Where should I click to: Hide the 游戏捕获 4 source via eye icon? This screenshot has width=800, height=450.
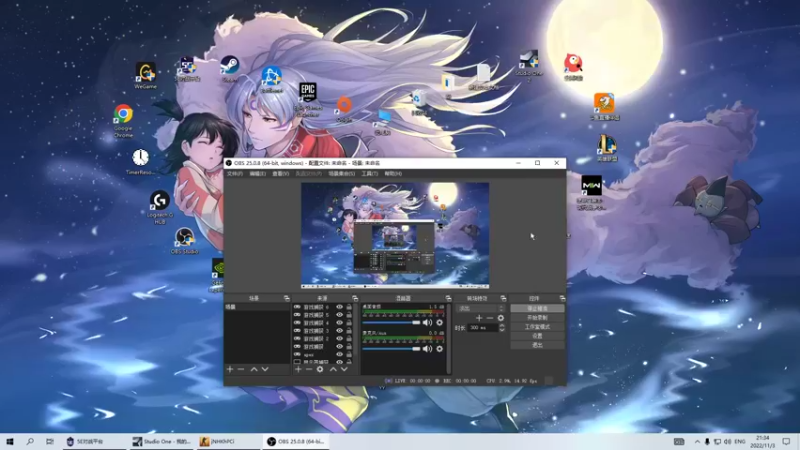pos(339,323)
